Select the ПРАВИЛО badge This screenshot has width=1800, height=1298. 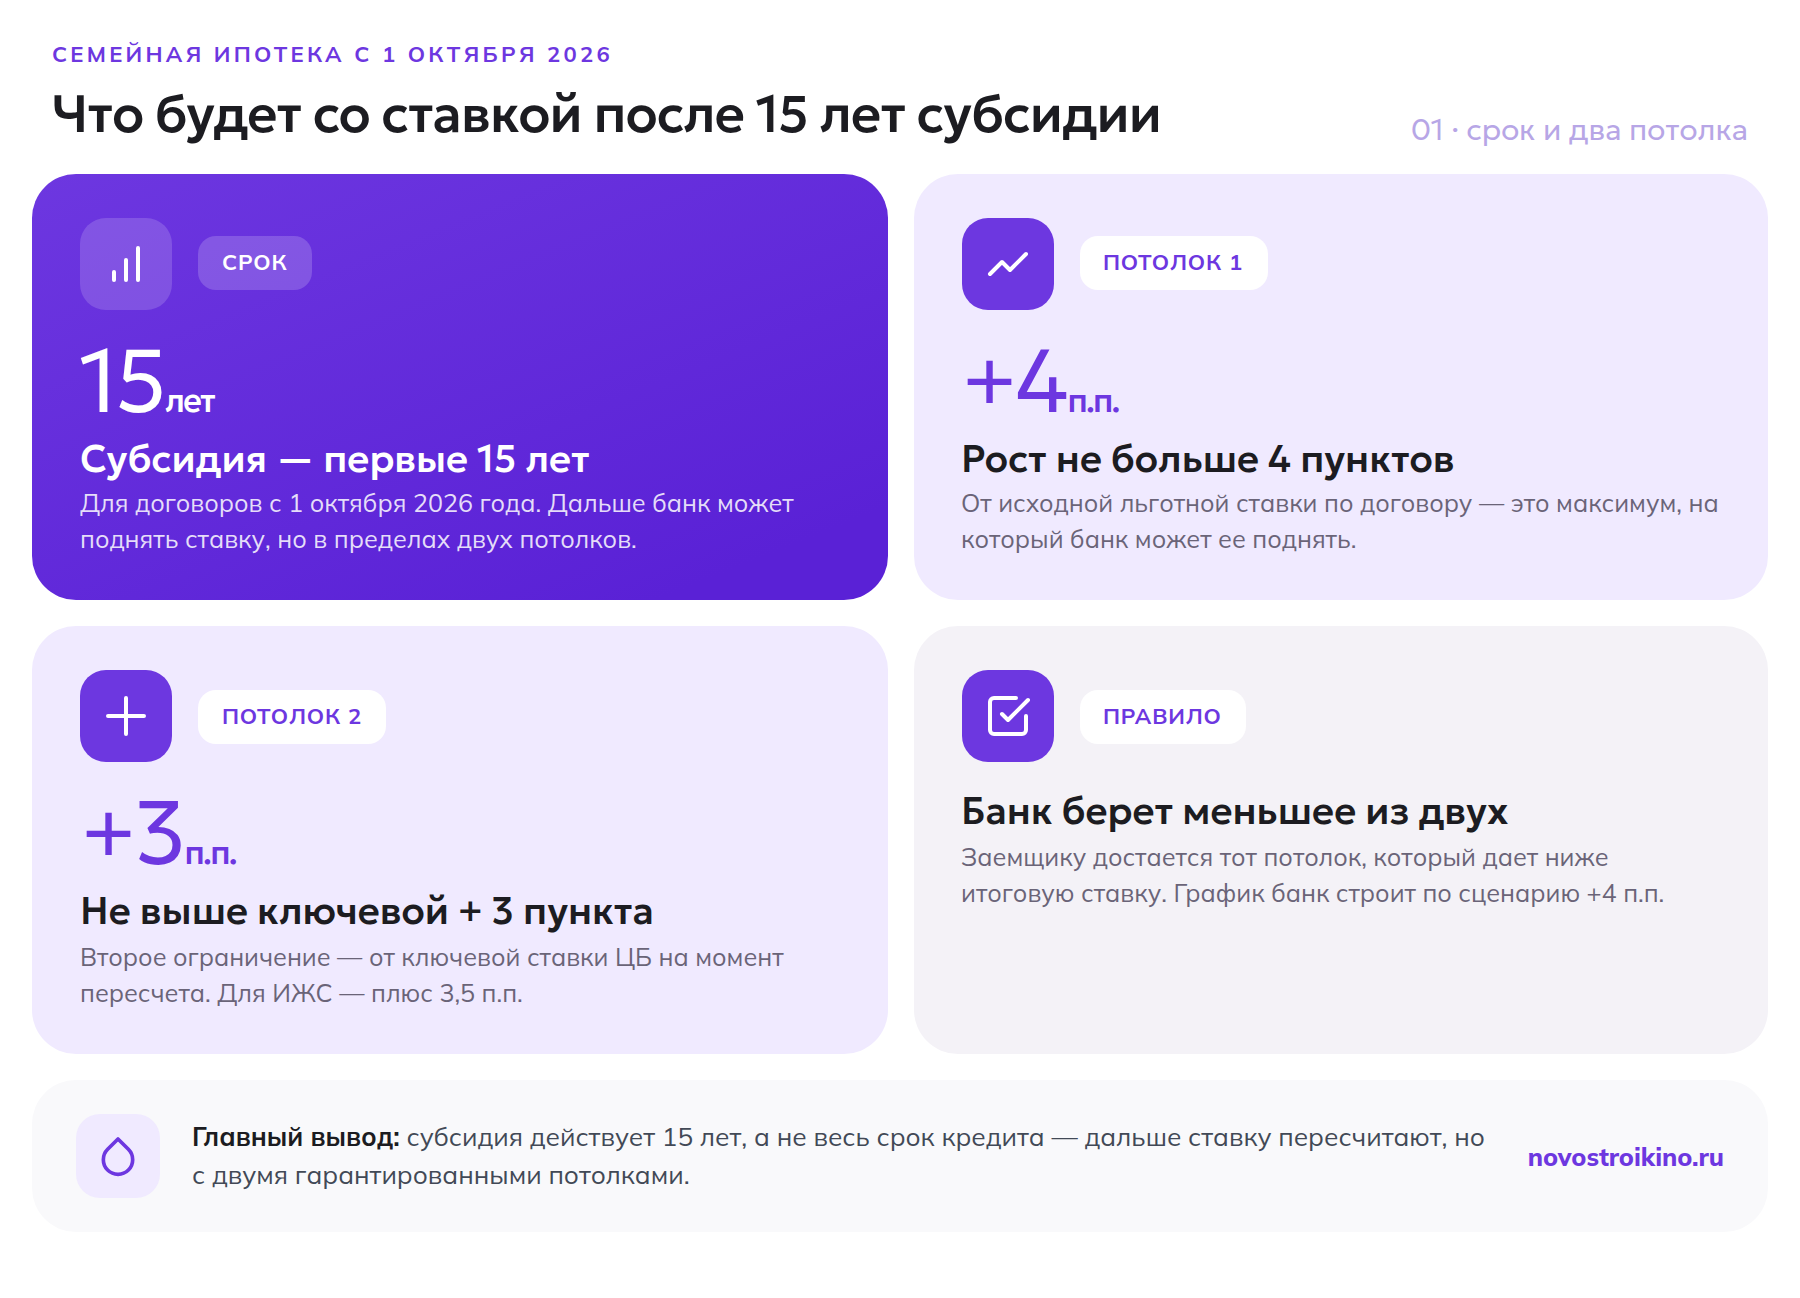pos(1162,717)
